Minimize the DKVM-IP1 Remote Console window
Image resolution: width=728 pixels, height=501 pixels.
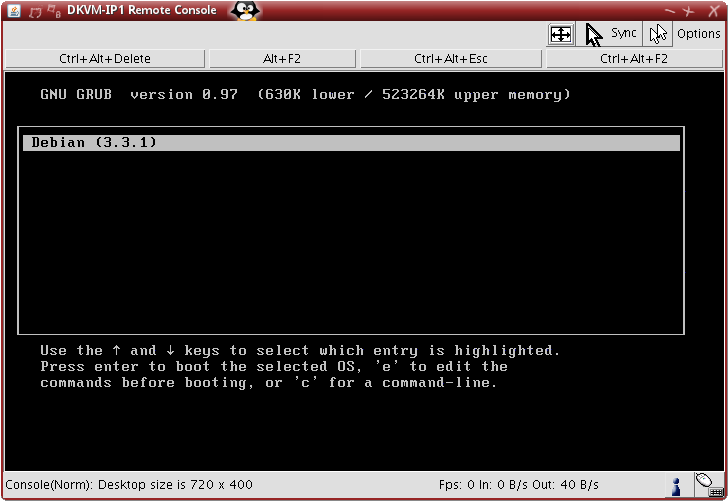(670, 10)
